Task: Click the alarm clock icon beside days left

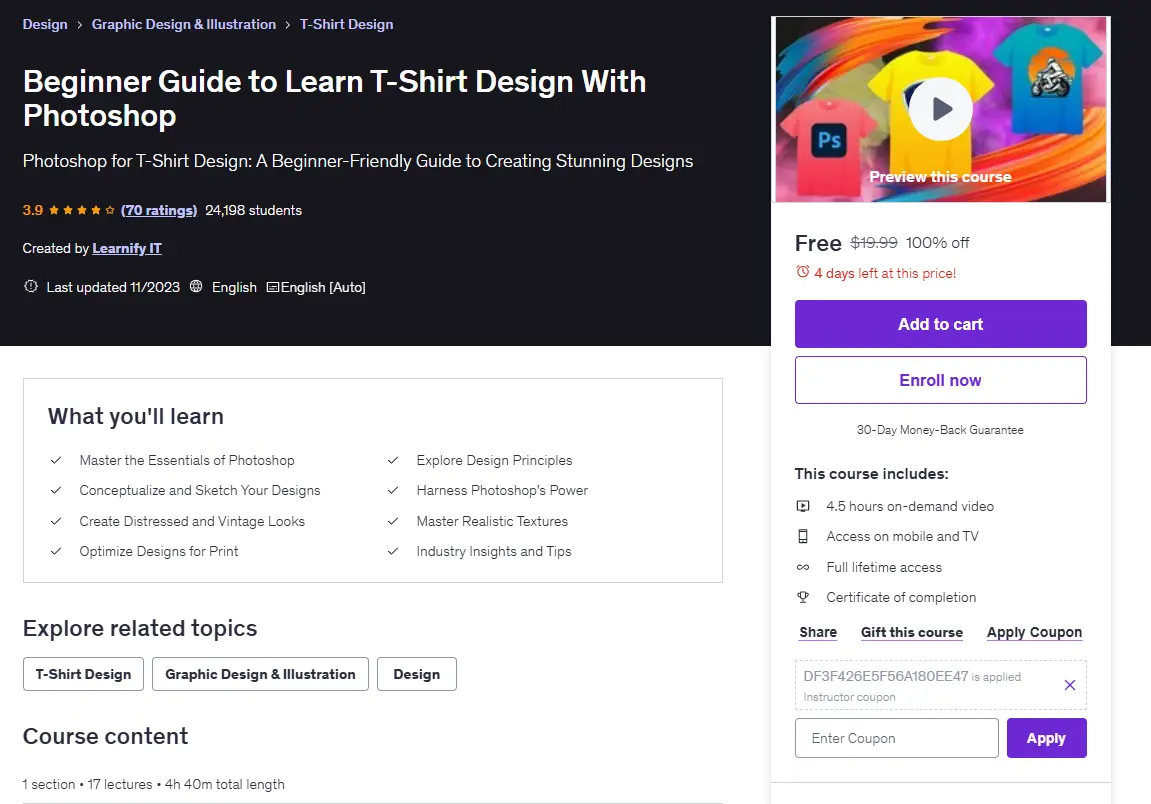Action: pos(803,272)
